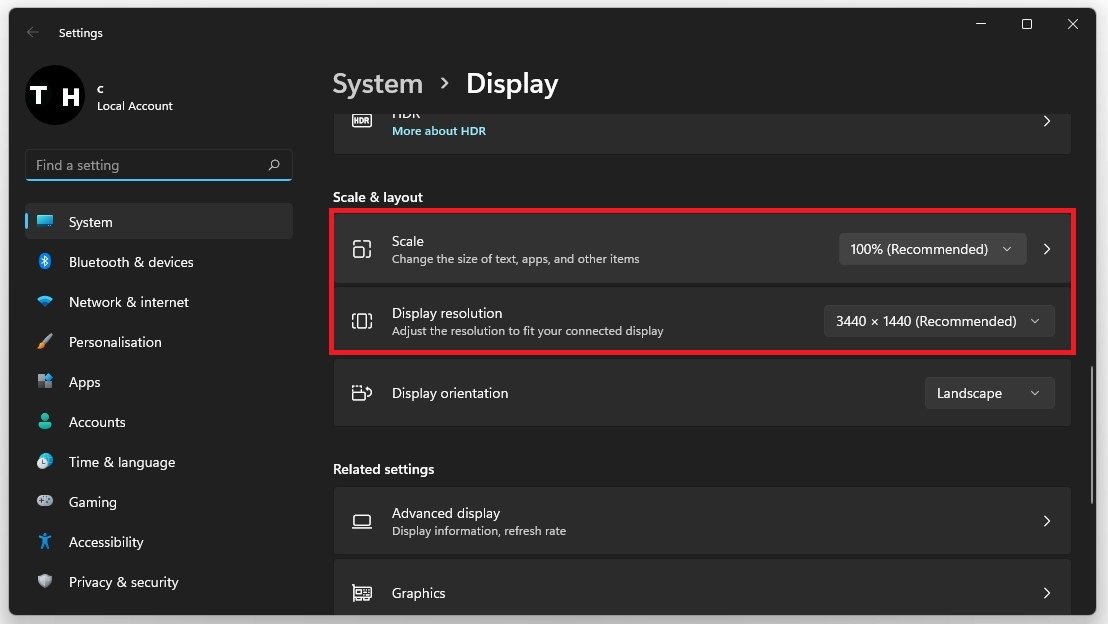
Task: Click the Accessibility figure icon
Action: 45,542
